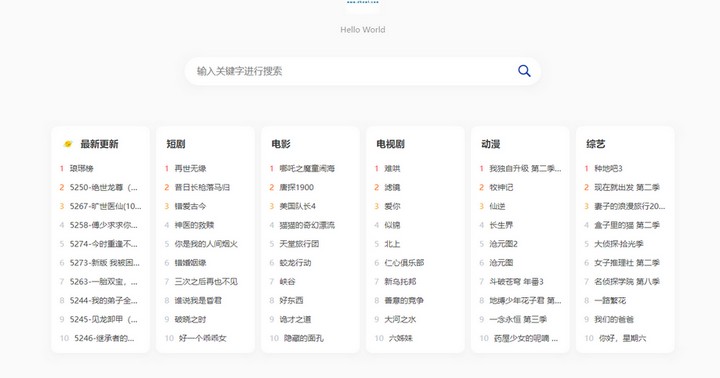The width and height of the screenshot is (720, 378).
Task: Open 再世无缘 in the 短剧 list
Action: point(191,169)
